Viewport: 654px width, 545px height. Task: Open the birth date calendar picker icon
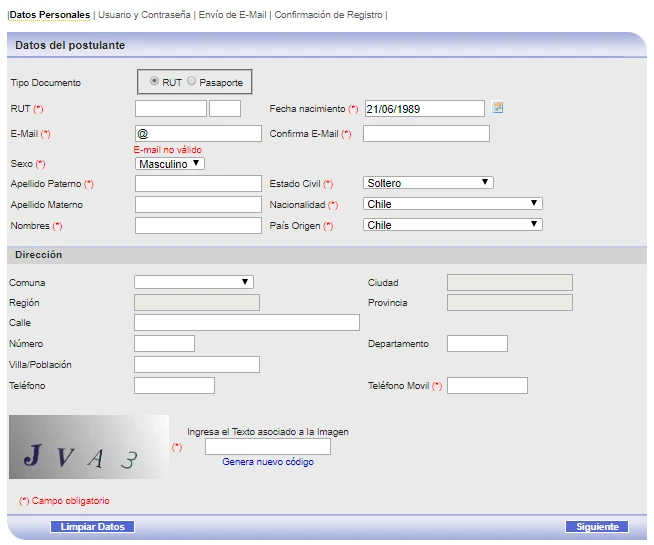click(x=498, y=108)
